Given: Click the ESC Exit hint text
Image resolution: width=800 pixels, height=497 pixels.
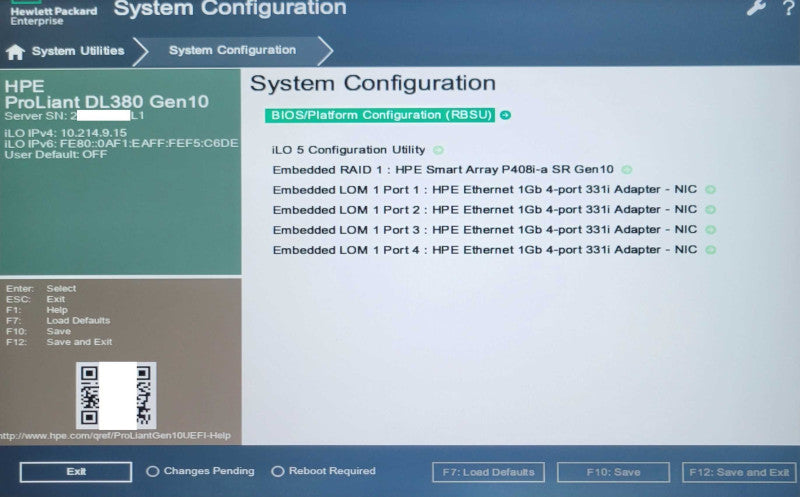Looking at the screenshot, I should coord(36,299).
